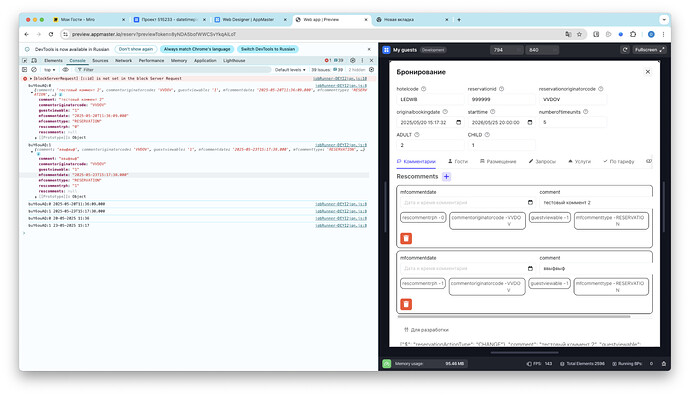Delete the first comment card
The width and height of the screenshot is (690, 396).
tap(406, 238)
